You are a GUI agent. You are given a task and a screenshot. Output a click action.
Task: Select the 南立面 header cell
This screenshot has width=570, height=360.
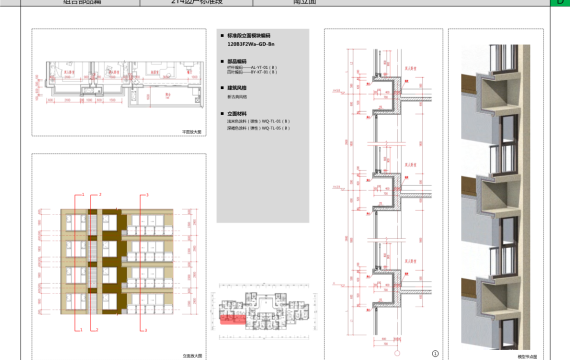[305, 2]
